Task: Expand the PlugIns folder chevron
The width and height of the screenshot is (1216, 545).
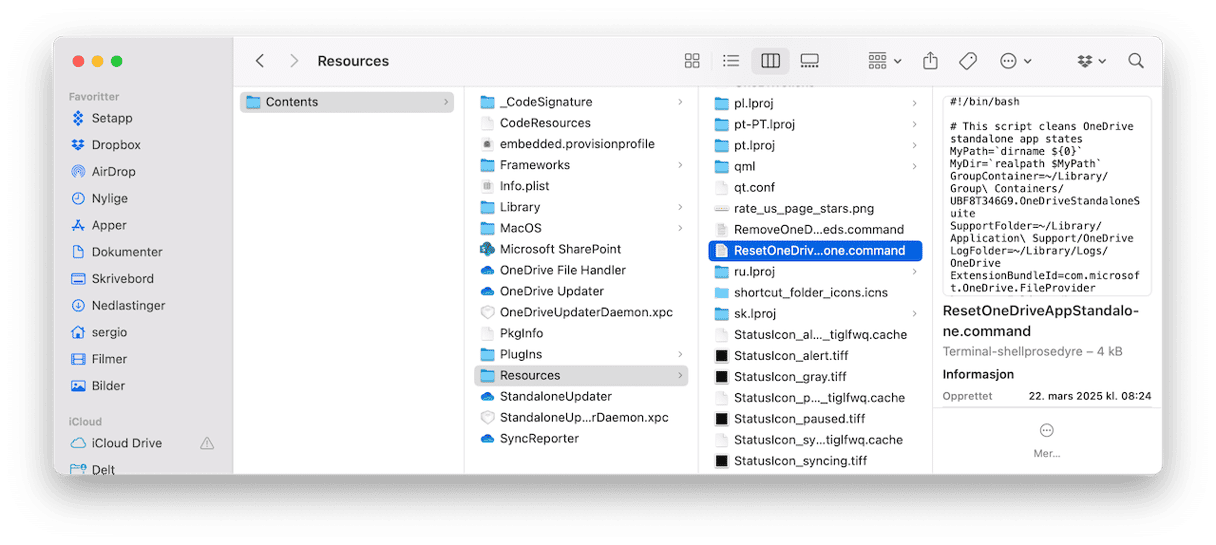Action: 680,354
